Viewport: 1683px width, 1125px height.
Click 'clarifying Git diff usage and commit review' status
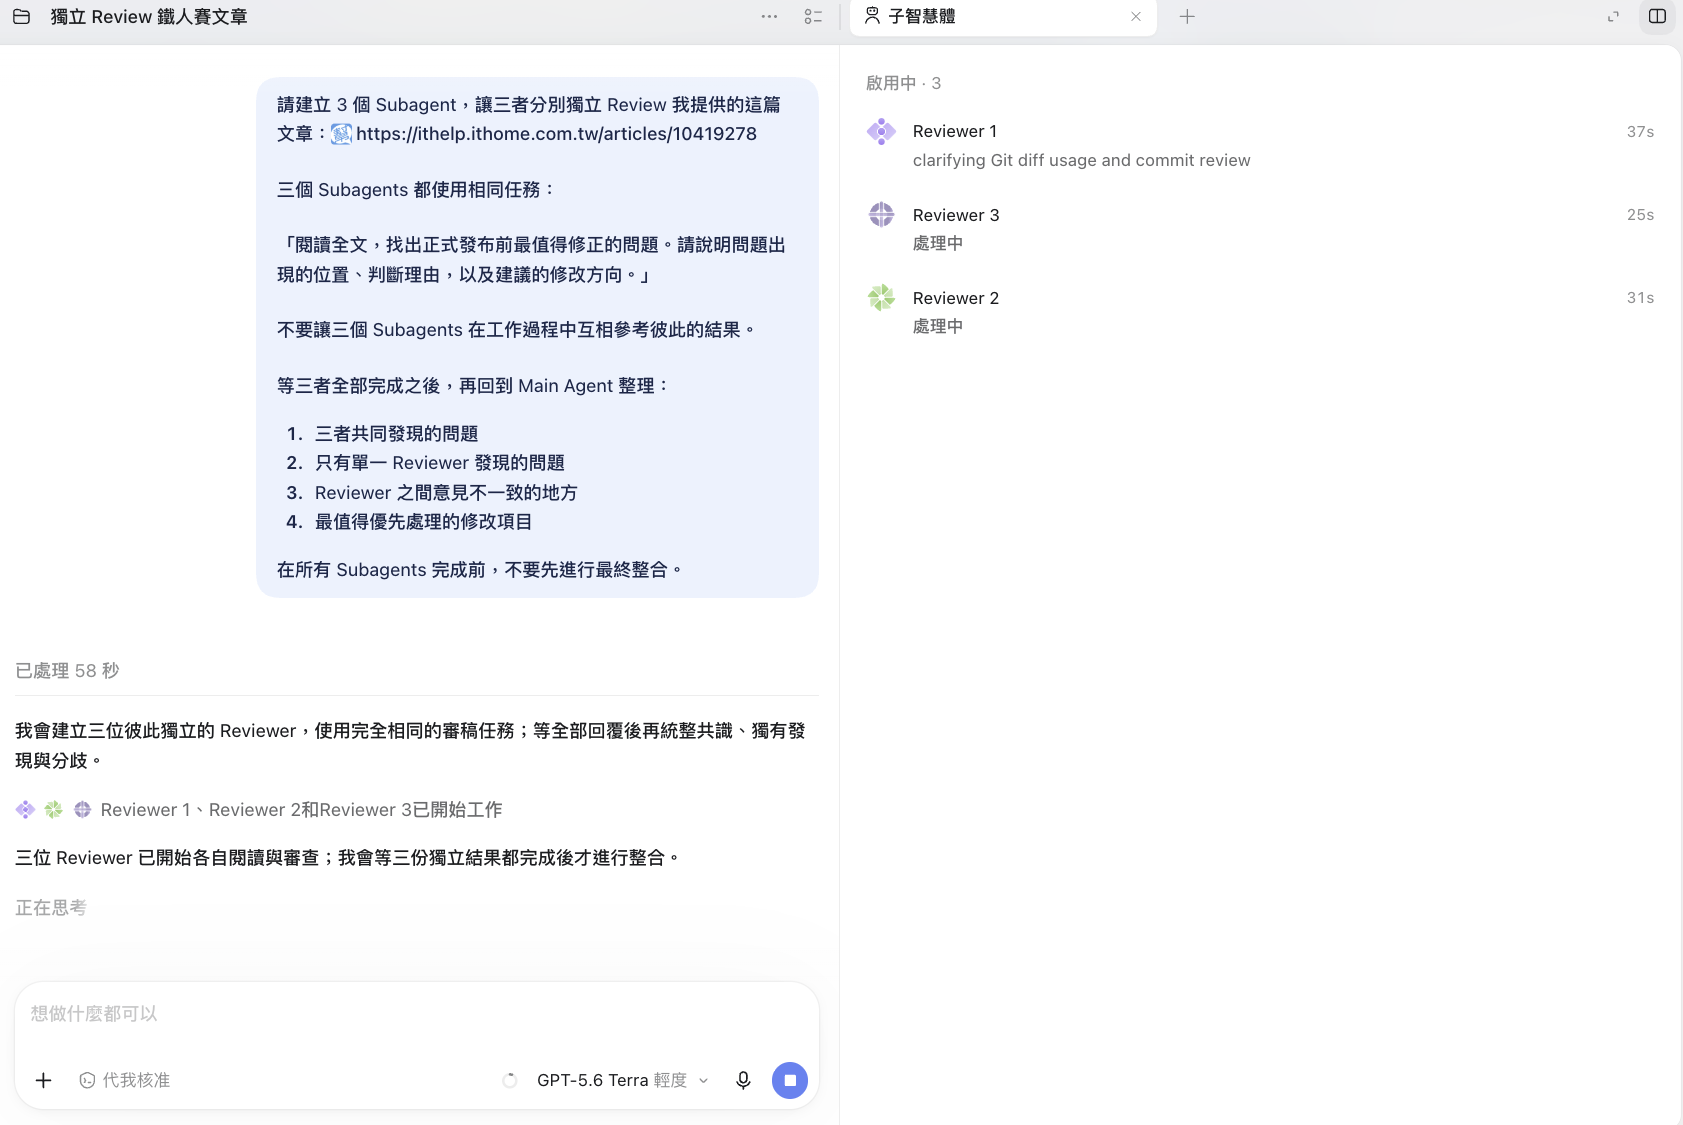(1081, 160)
